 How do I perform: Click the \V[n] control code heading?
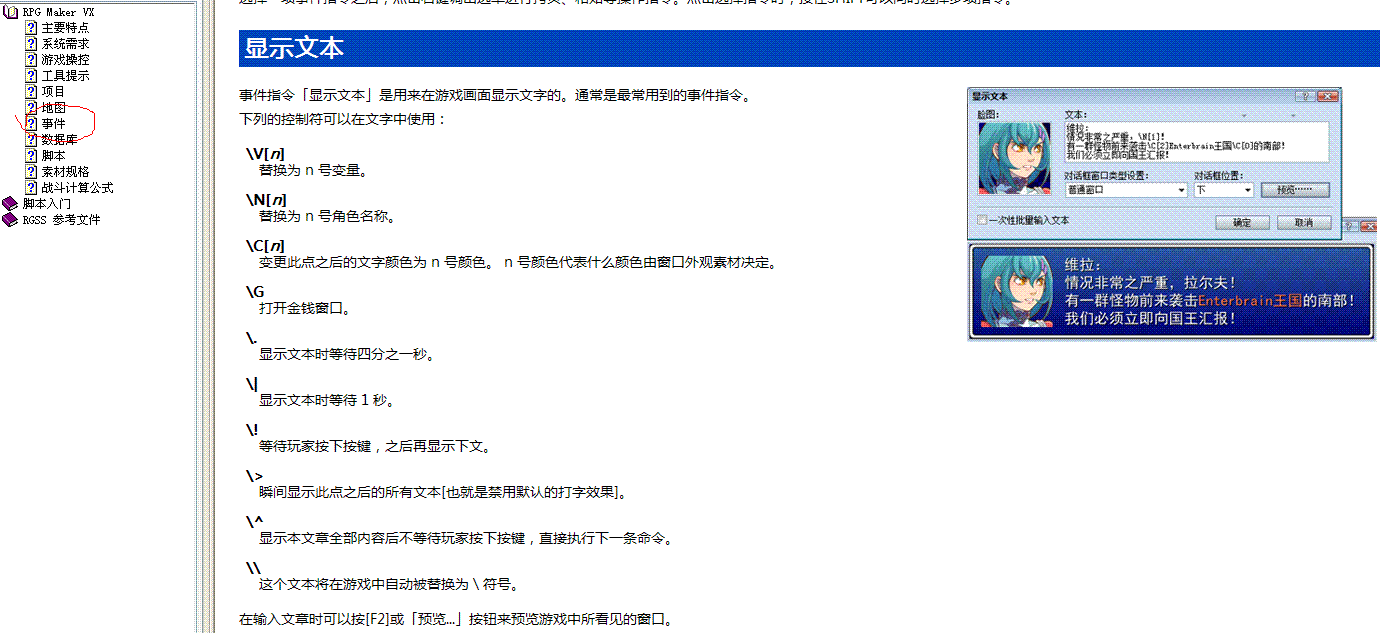[265, 153]
